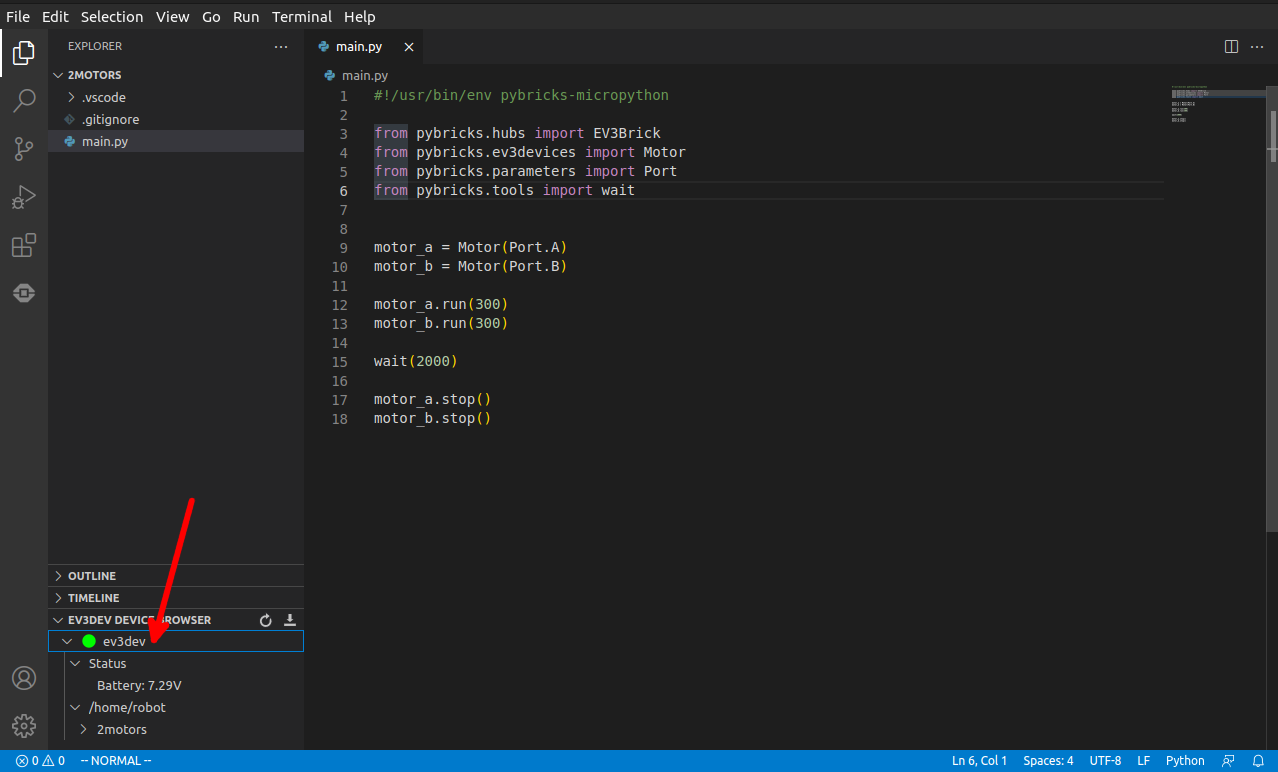Viewport: 1278px width, 772px height.
Task: Open the Run and Debug view
Action: pos(24,197)
